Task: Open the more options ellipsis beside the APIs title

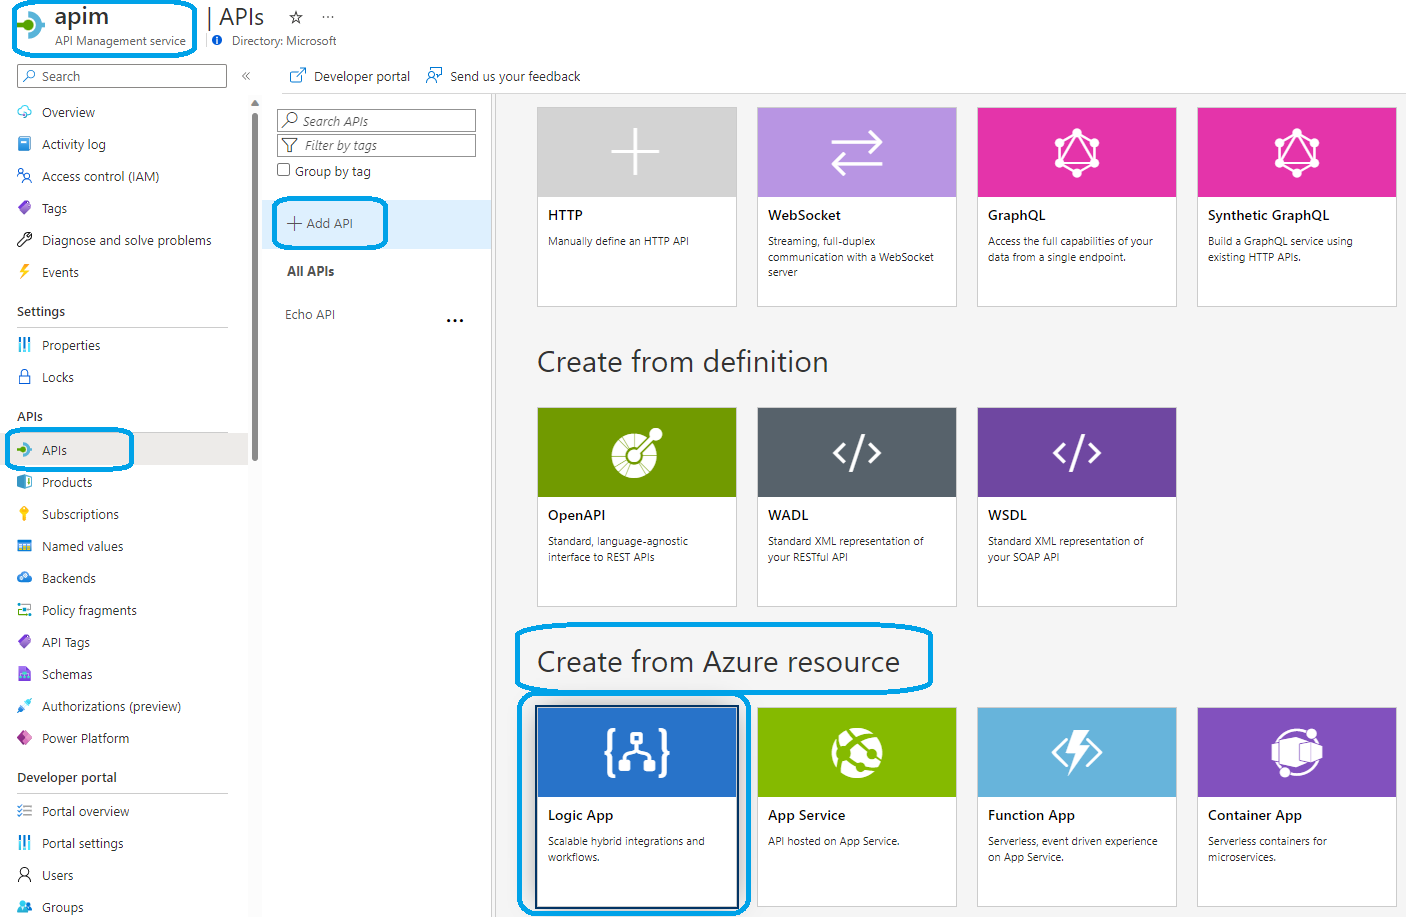Action: point(328,17)
